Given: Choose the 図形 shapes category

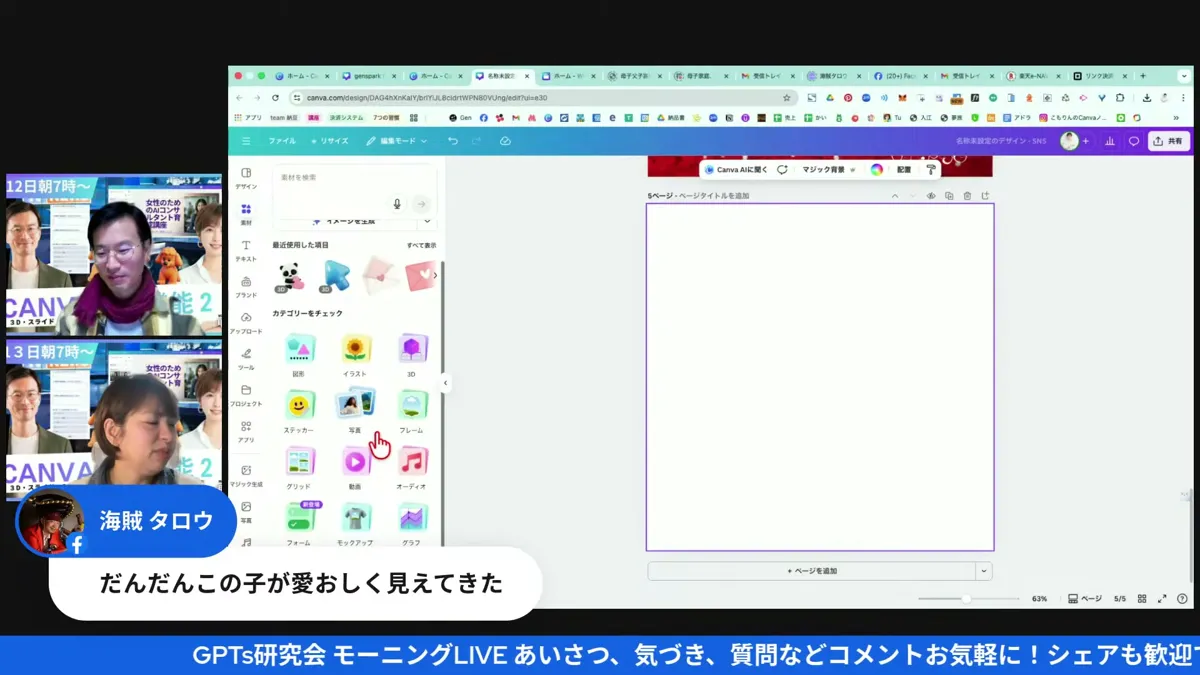Looking at the screenshot, I should click(299, 355).
